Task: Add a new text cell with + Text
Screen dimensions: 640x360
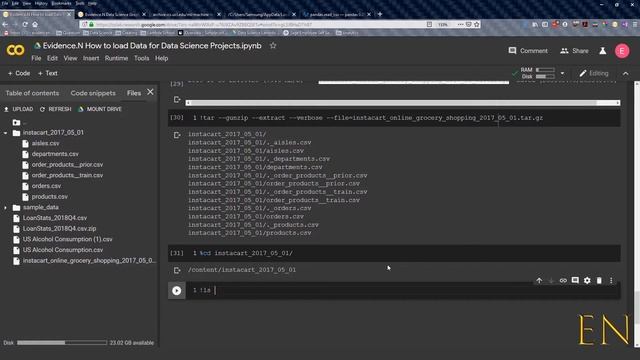Action: (x=48, y=73)
